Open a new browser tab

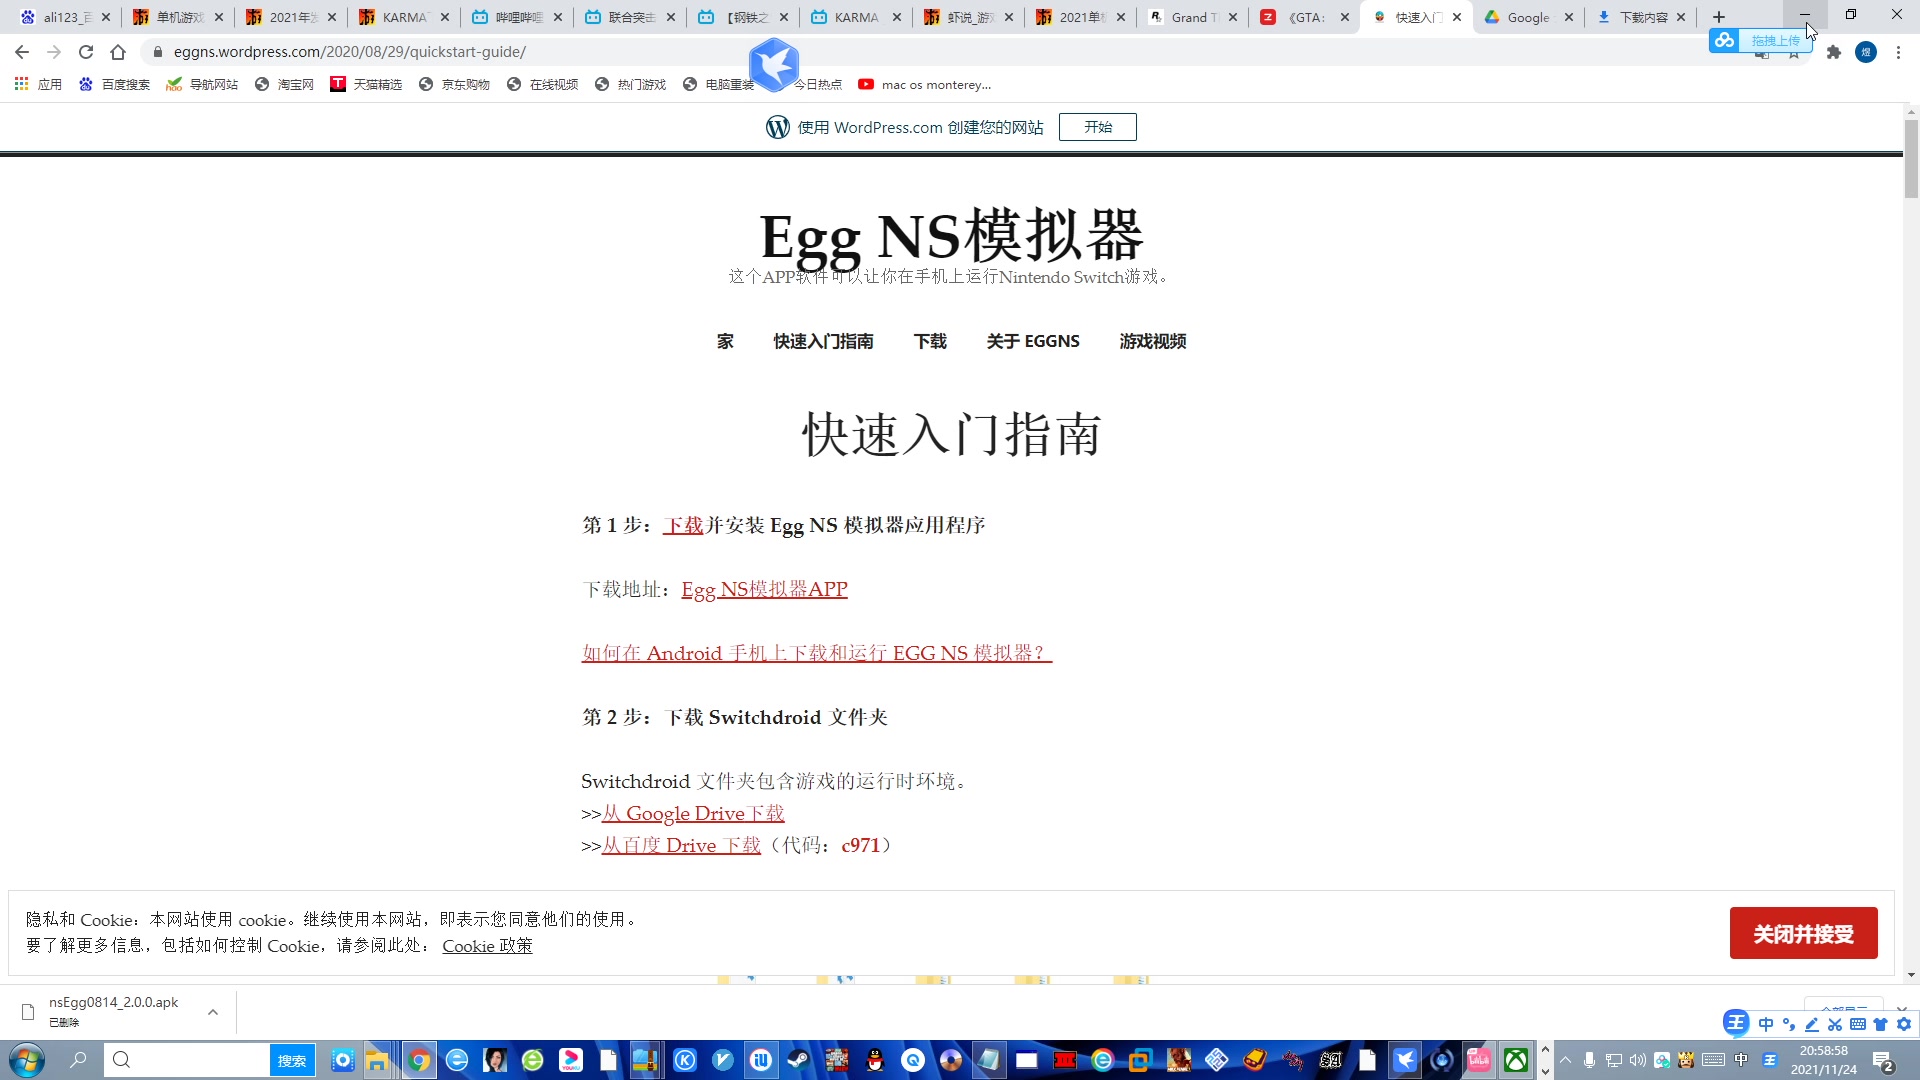[1719, 17]
